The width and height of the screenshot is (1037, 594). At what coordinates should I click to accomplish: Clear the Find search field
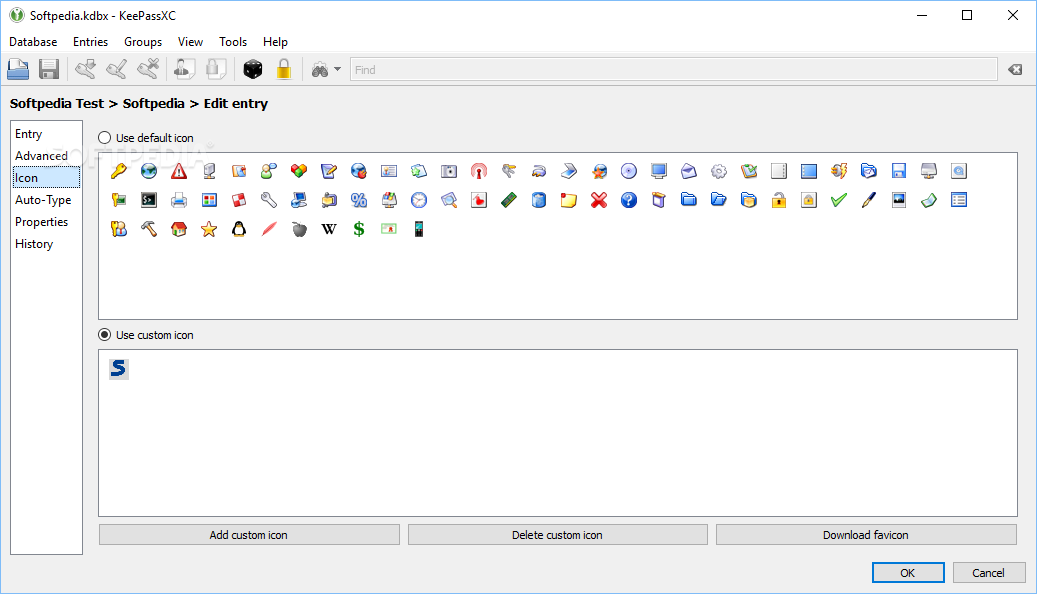(x=1015, y=69)
